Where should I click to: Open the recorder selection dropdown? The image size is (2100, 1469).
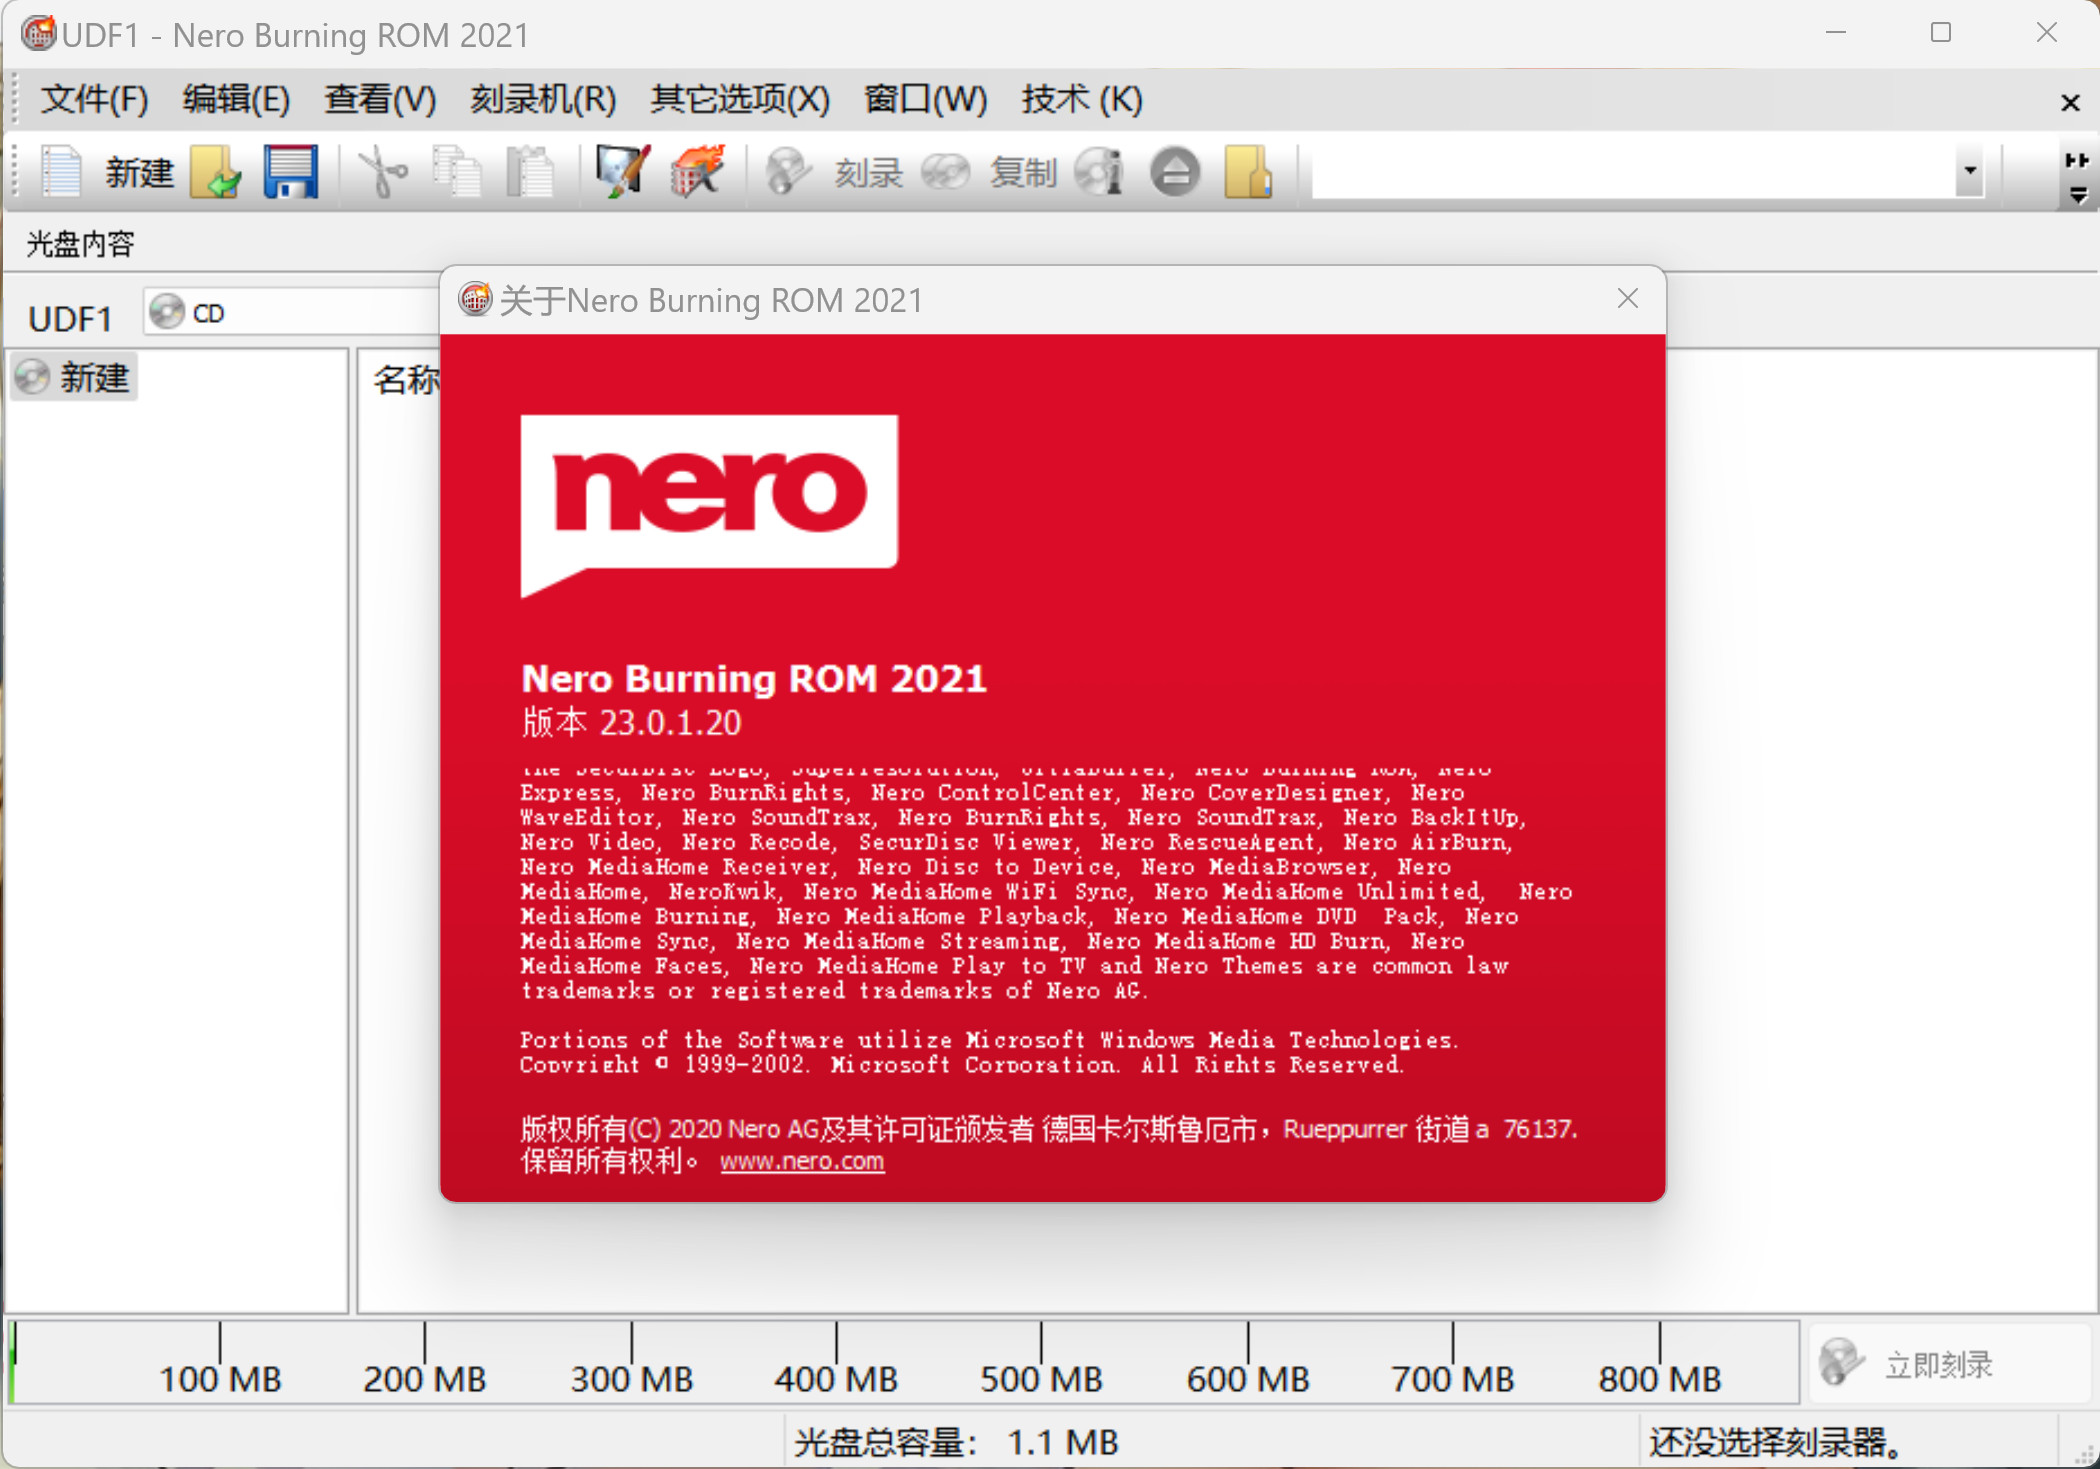(x=1969, y=171)
